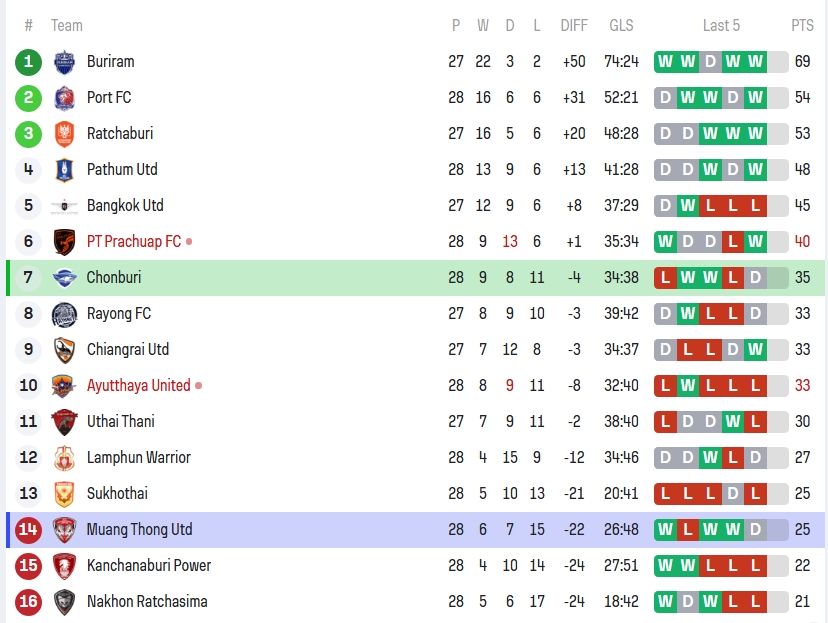Click the GLS column header
This screenshot has height=623, width=828.
click(621, 25)
